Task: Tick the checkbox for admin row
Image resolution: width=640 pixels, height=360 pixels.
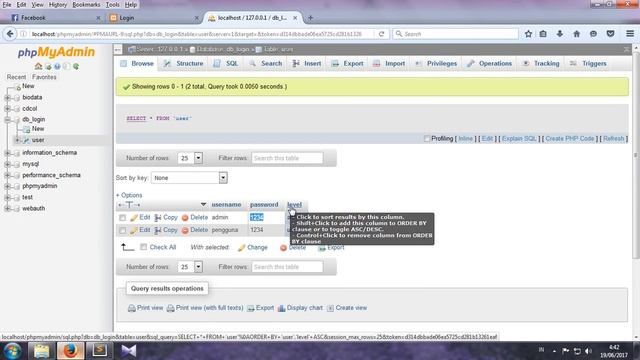Action: (122, 218)
